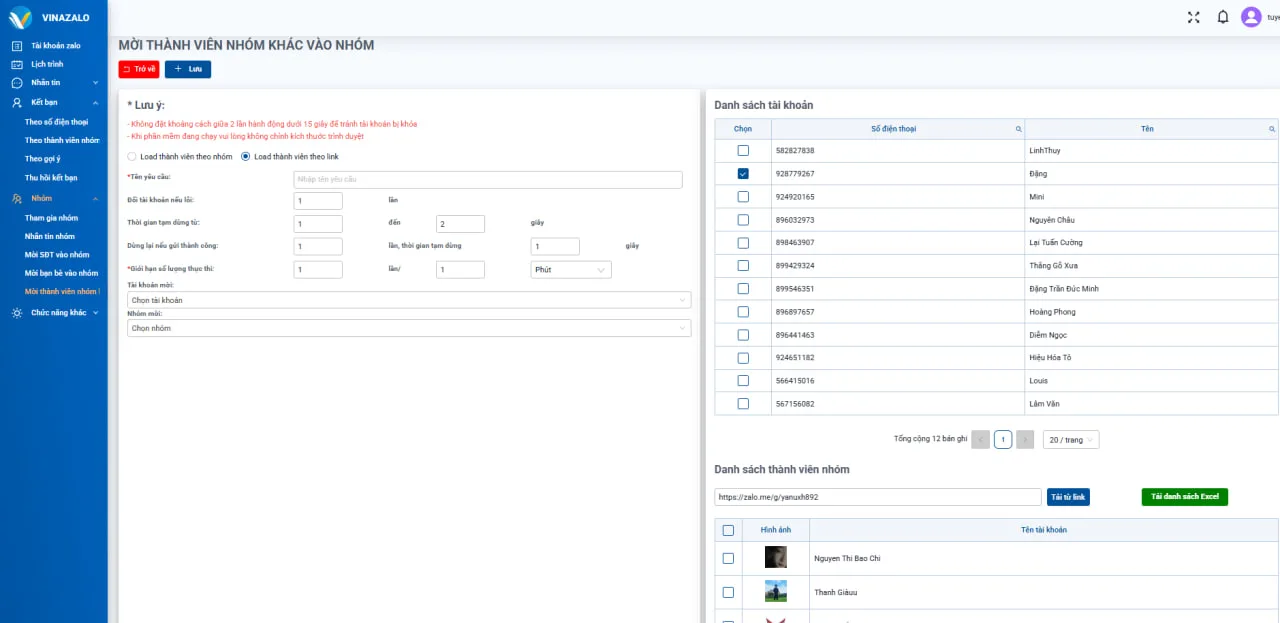Select Load thành viên theo nhóm radio
This screenshot has width=1280, height=623.
[132, 157]
